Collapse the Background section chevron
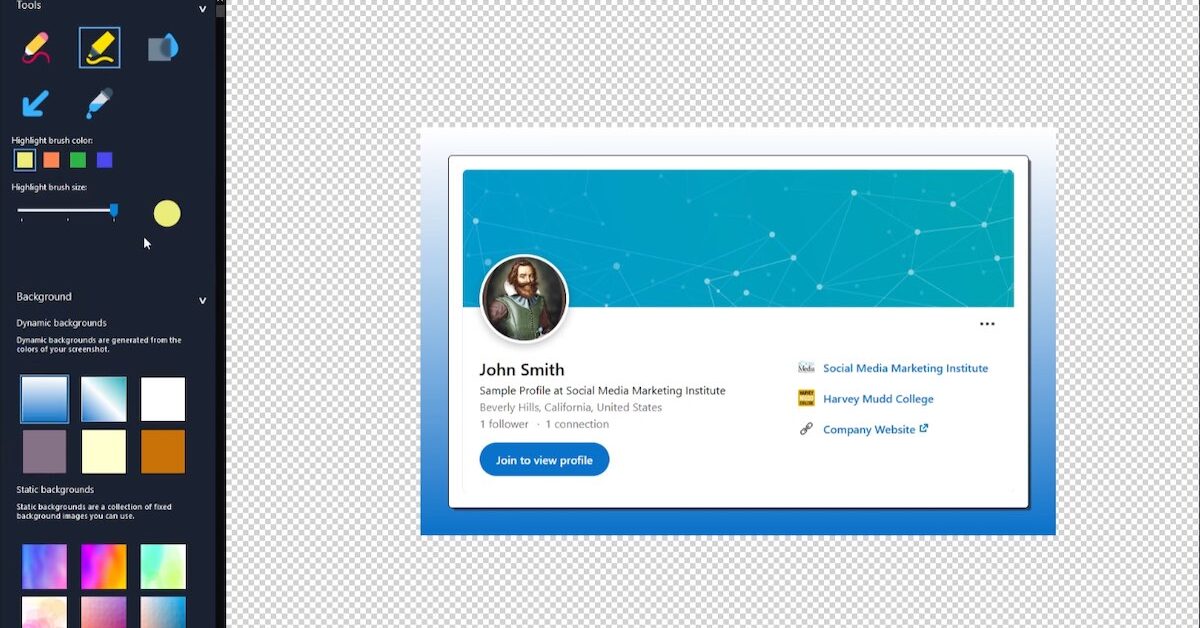The height and width of the screenshot is (628, 1200). pos(203,300)
